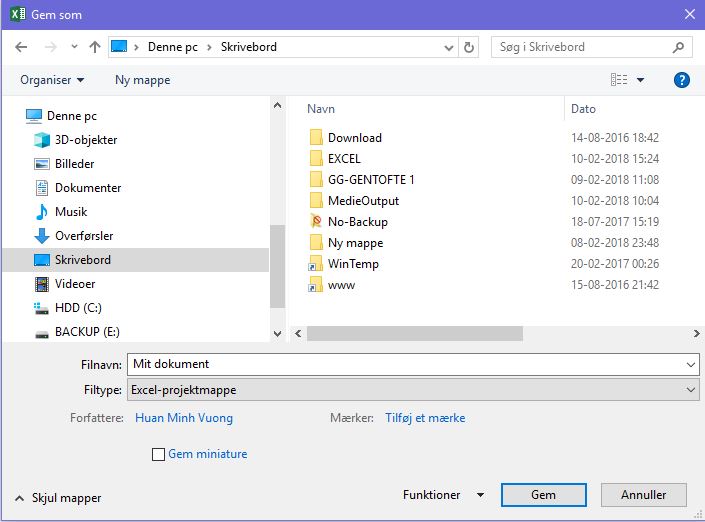
Task: Open the blue help question mark
Action: (x=682, y=80)
